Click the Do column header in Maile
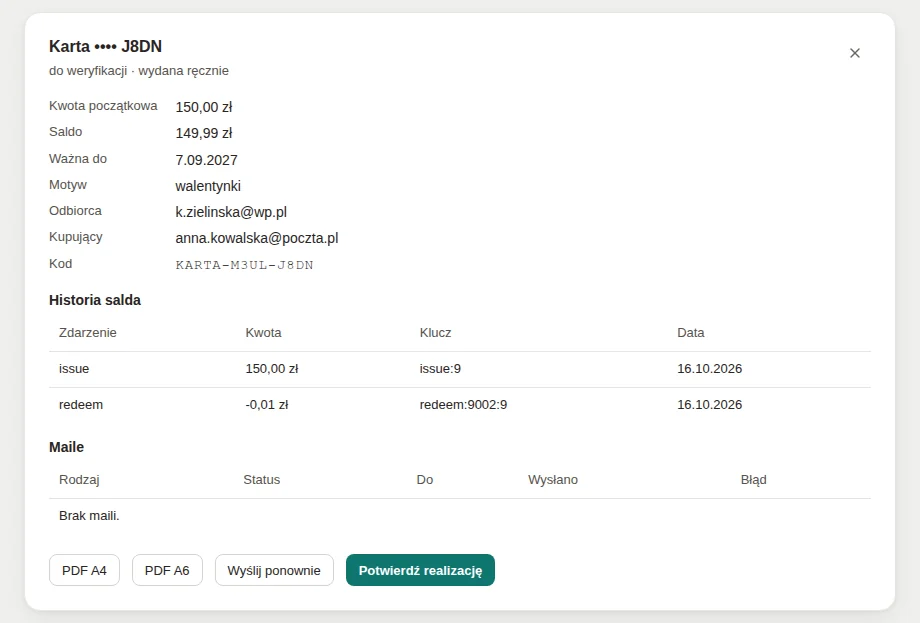920x623 pixels. [425, 480]
